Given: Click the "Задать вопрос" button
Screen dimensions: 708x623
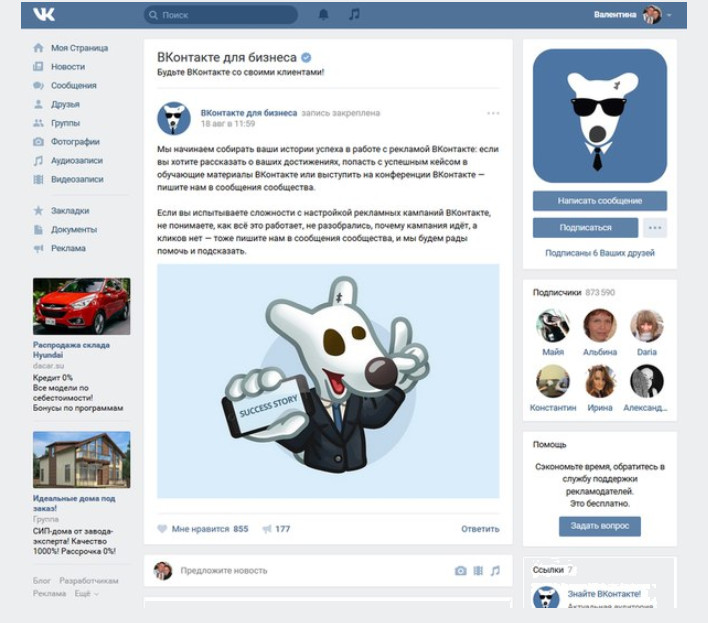Looking at the screenshot, I should coord(600,526).
